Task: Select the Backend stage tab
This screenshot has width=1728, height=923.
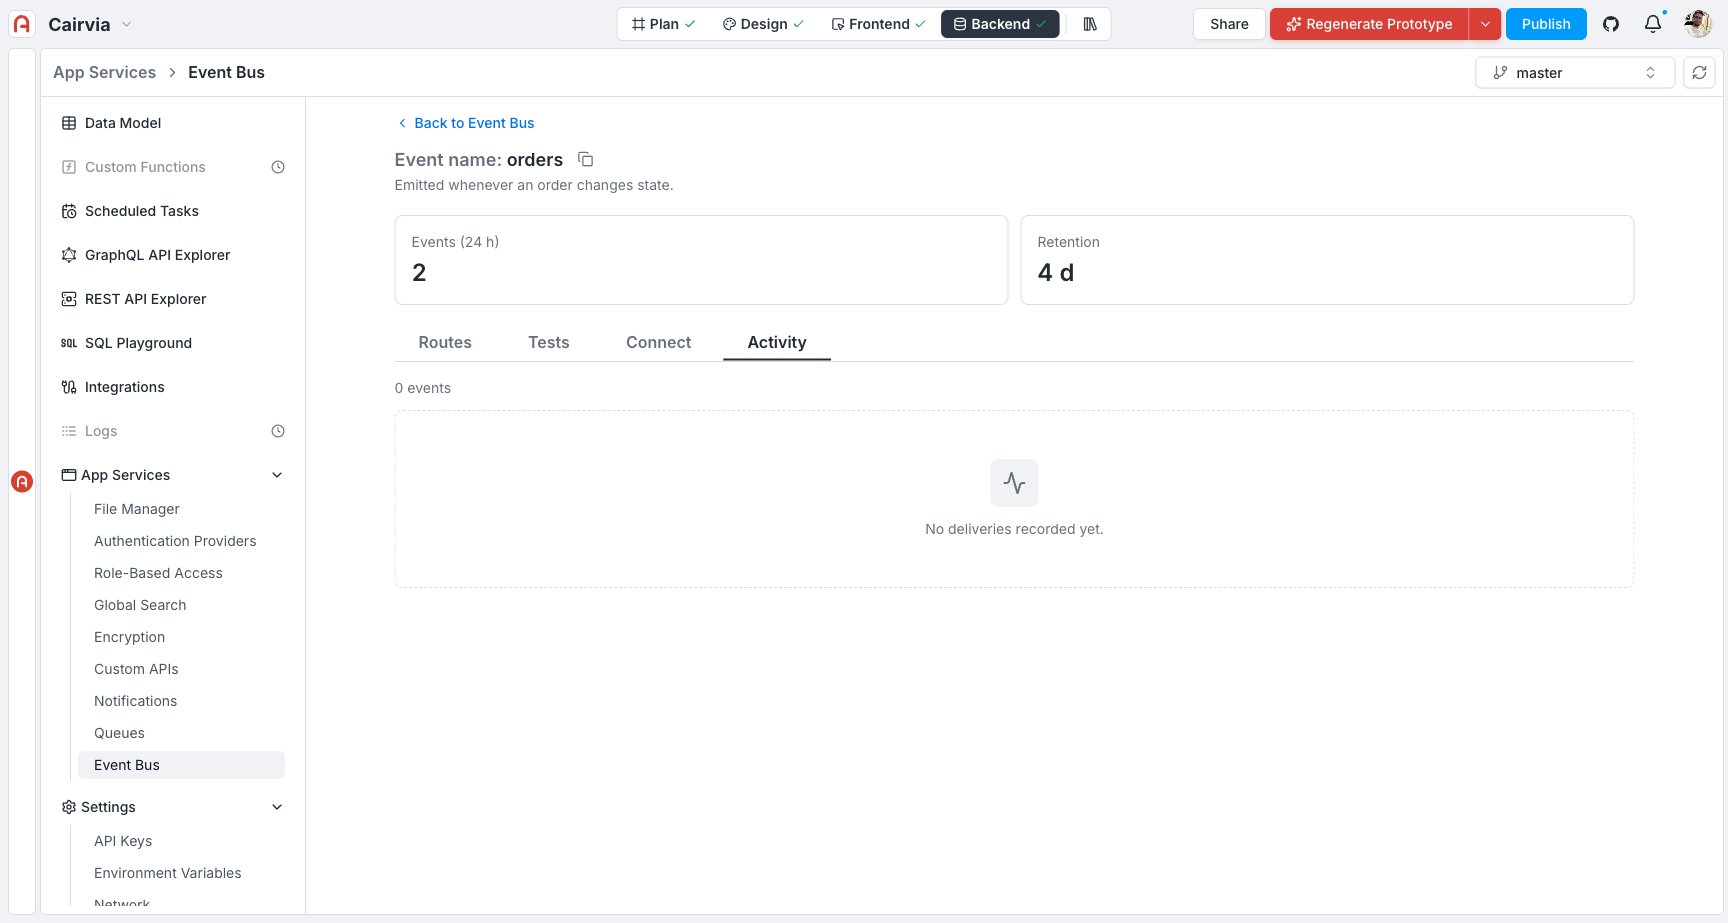Action: 1000,24
